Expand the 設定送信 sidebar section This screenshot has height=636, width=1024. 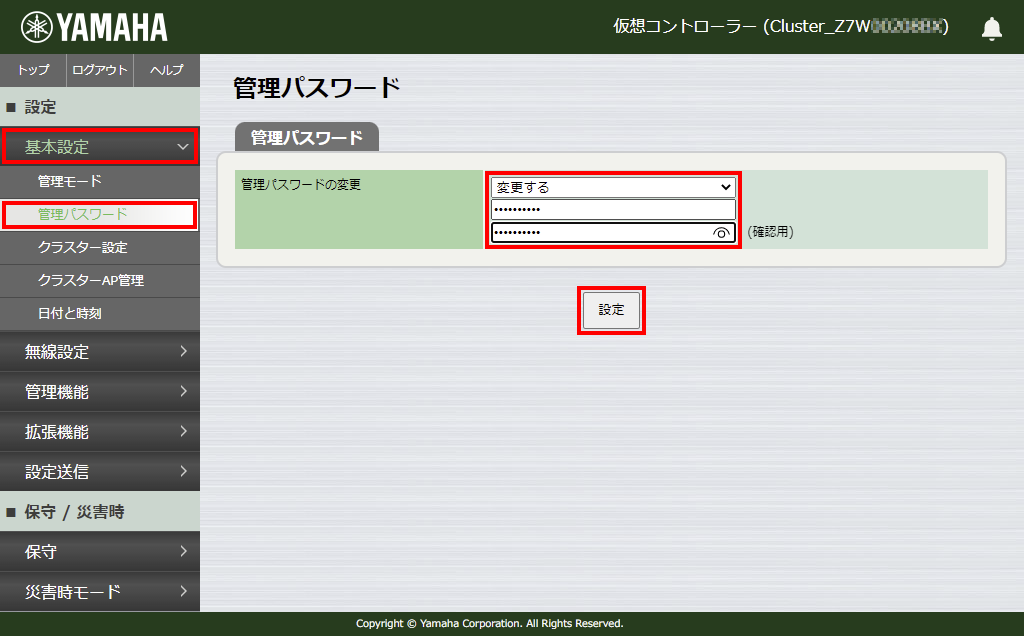100,471
